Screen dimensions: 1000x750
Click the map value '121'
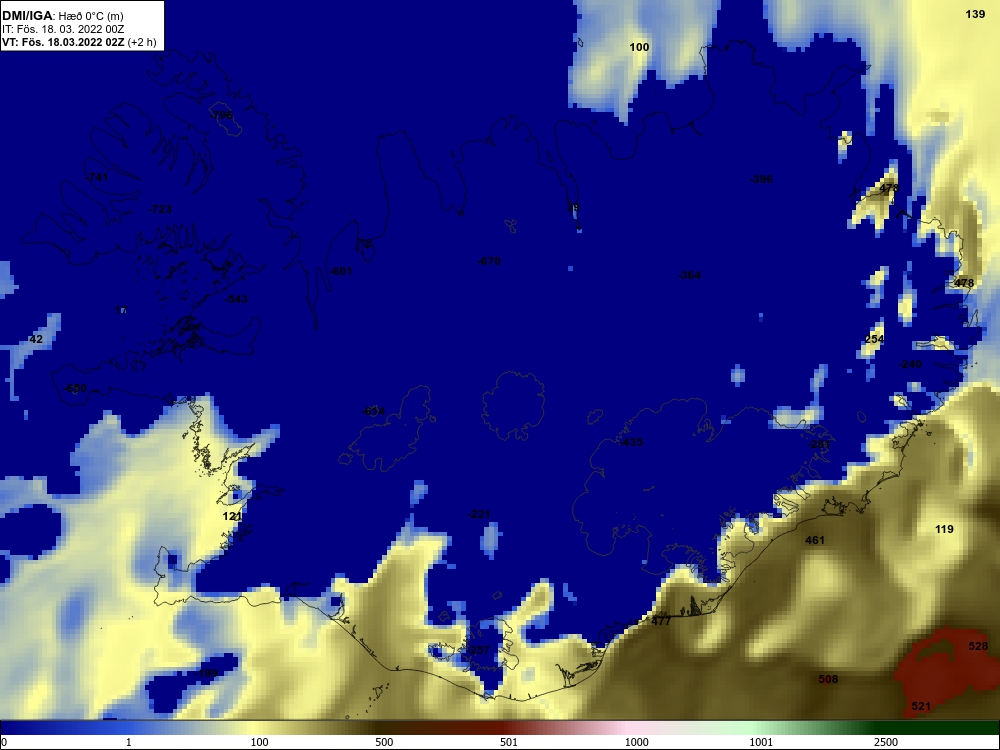point(232,517)
